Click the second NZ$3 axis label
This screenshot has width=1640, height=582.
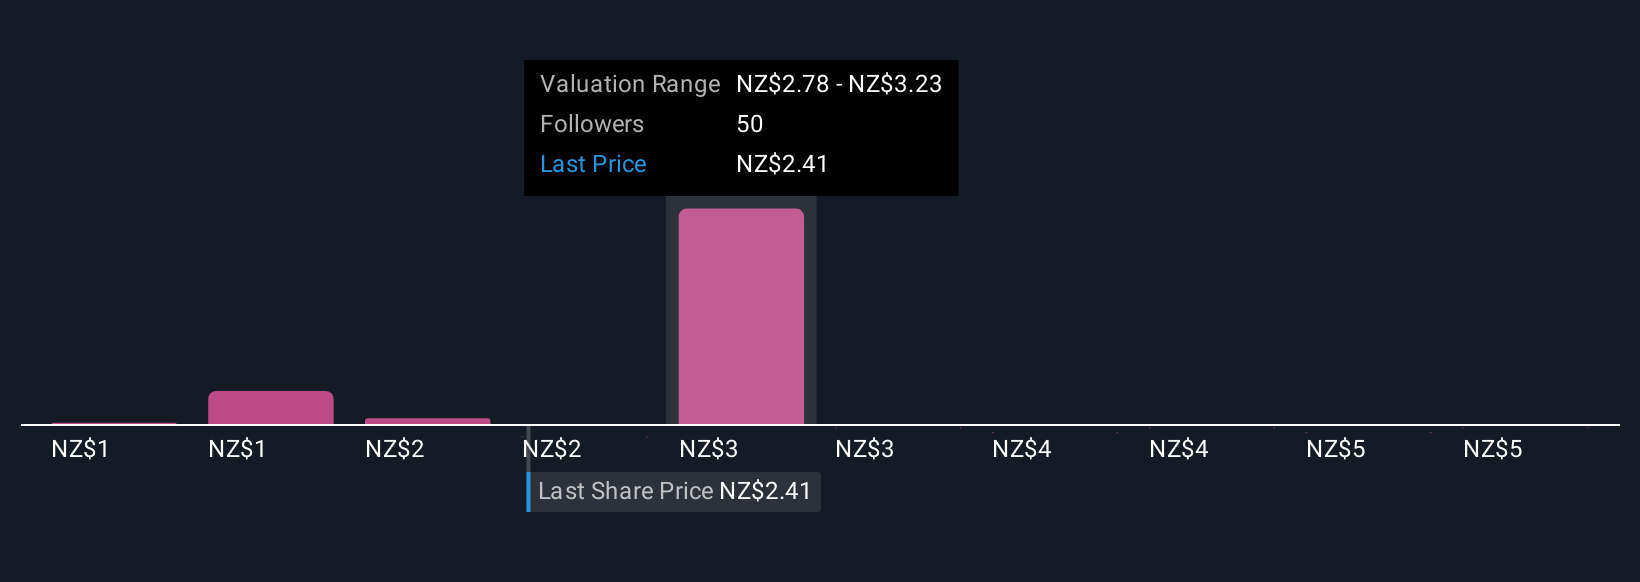tap(865, 449)
